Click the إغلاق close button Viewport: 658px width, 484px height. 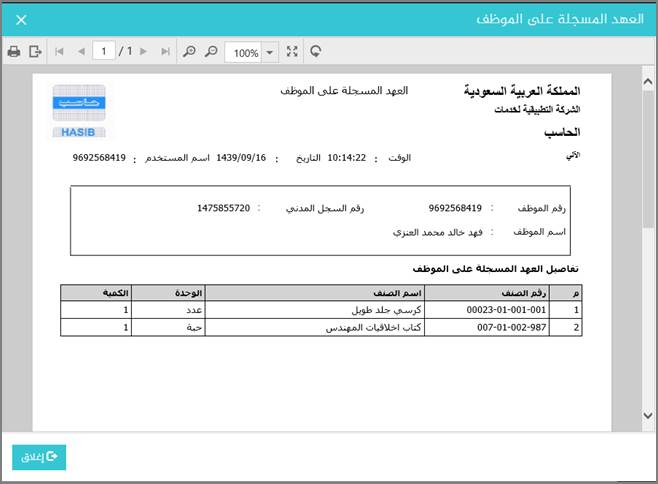[x=39, y=457]
